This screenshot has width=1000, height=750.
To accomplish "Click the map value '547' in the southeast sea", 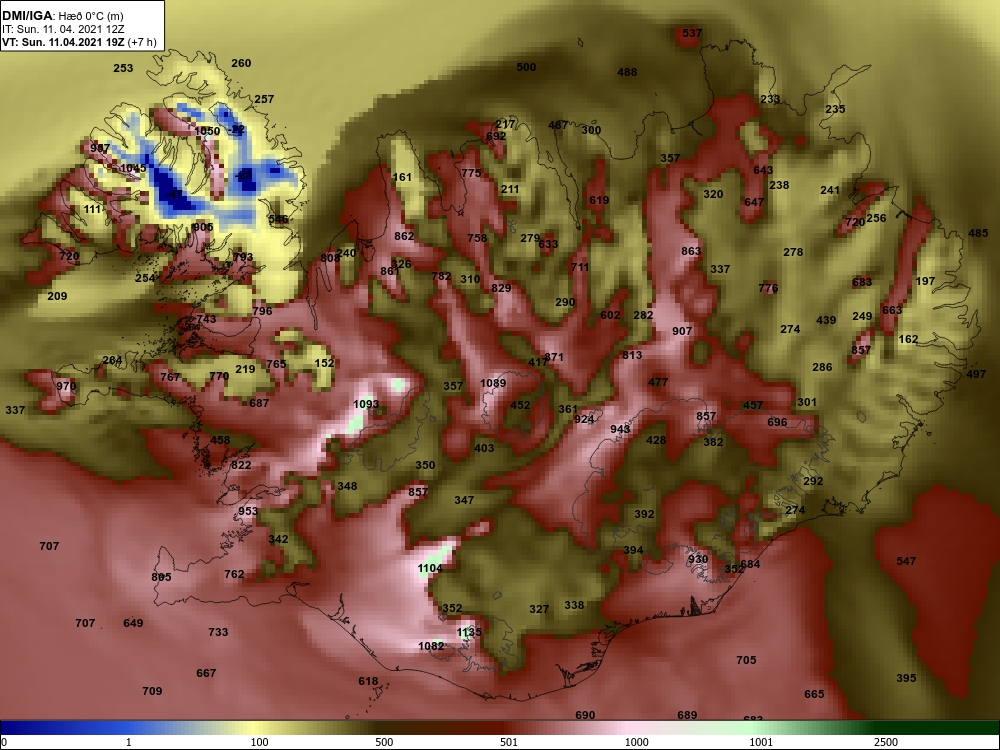I will (906, 561).
